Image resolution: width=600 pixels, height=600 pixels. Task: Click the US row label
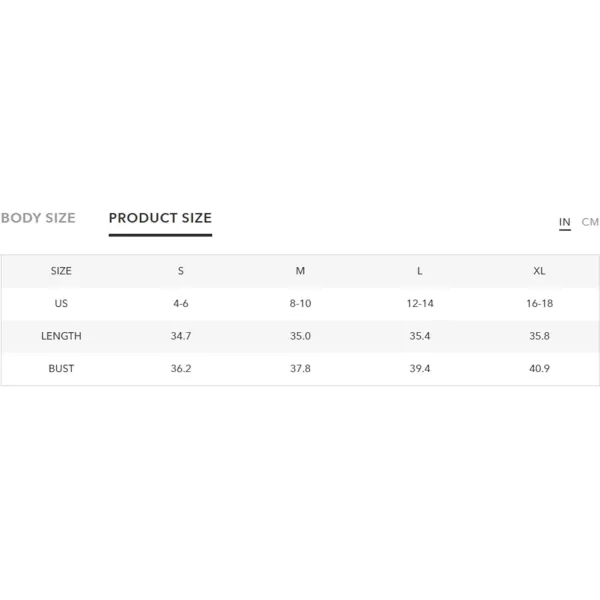tap(61, 303)
